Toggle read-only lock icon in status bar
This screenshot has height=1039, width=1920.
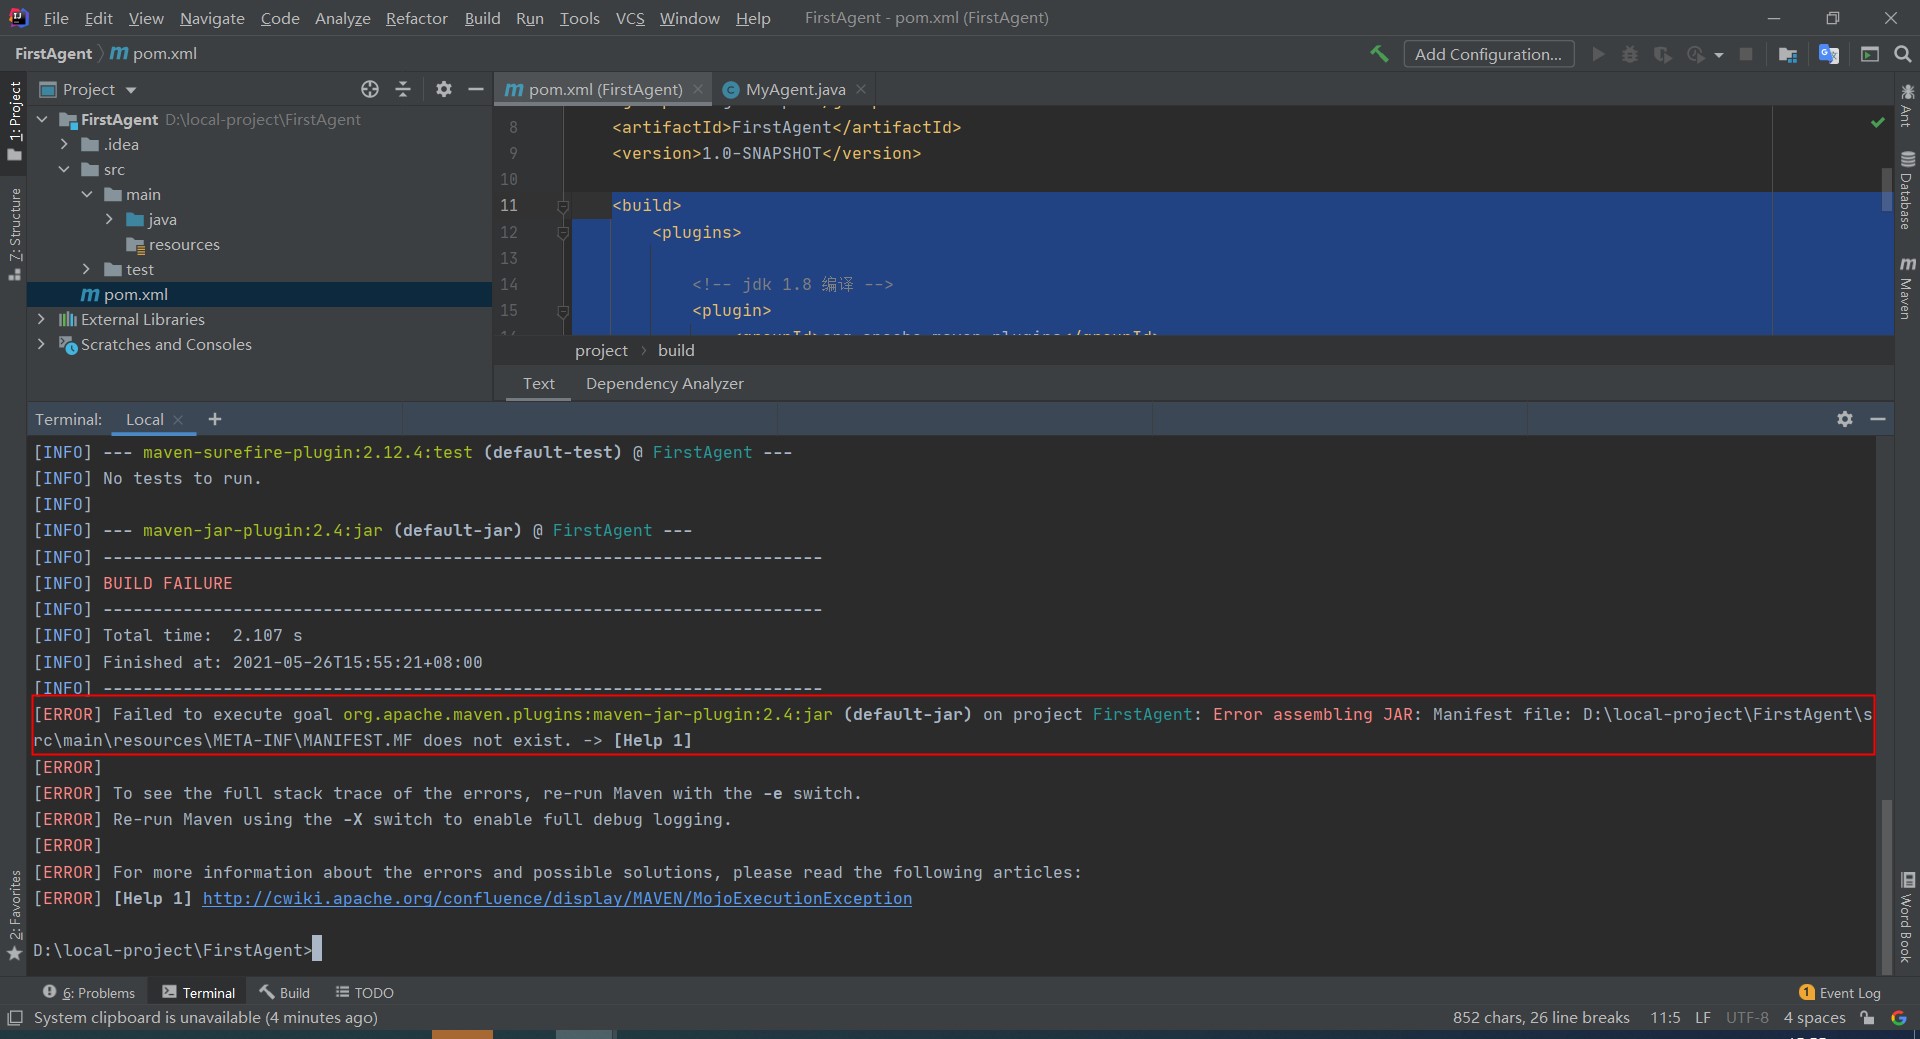1867,1018
